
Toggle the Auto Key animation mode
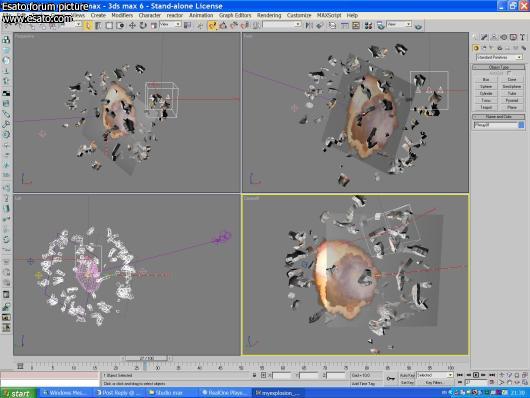pos(407,375)
